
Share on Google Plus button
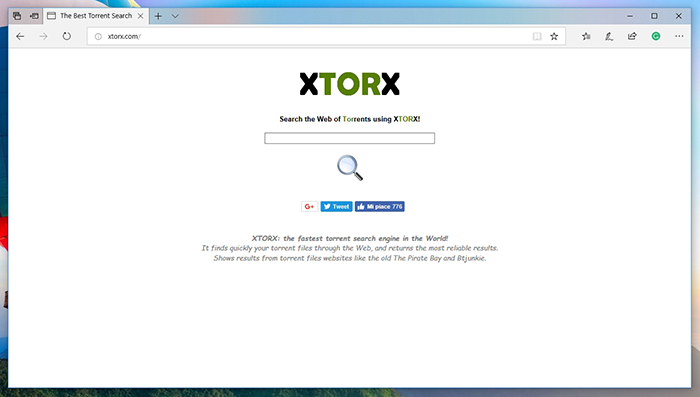tap(309, 206)
